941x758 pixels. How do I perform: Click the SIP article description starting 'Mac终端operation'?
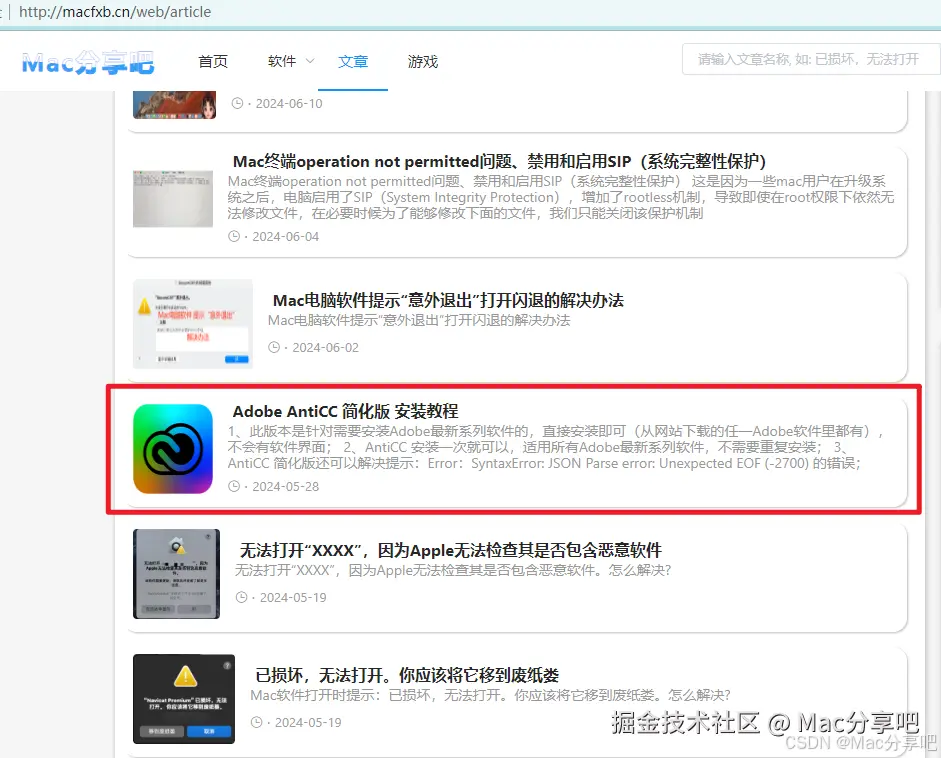point(561,197)
